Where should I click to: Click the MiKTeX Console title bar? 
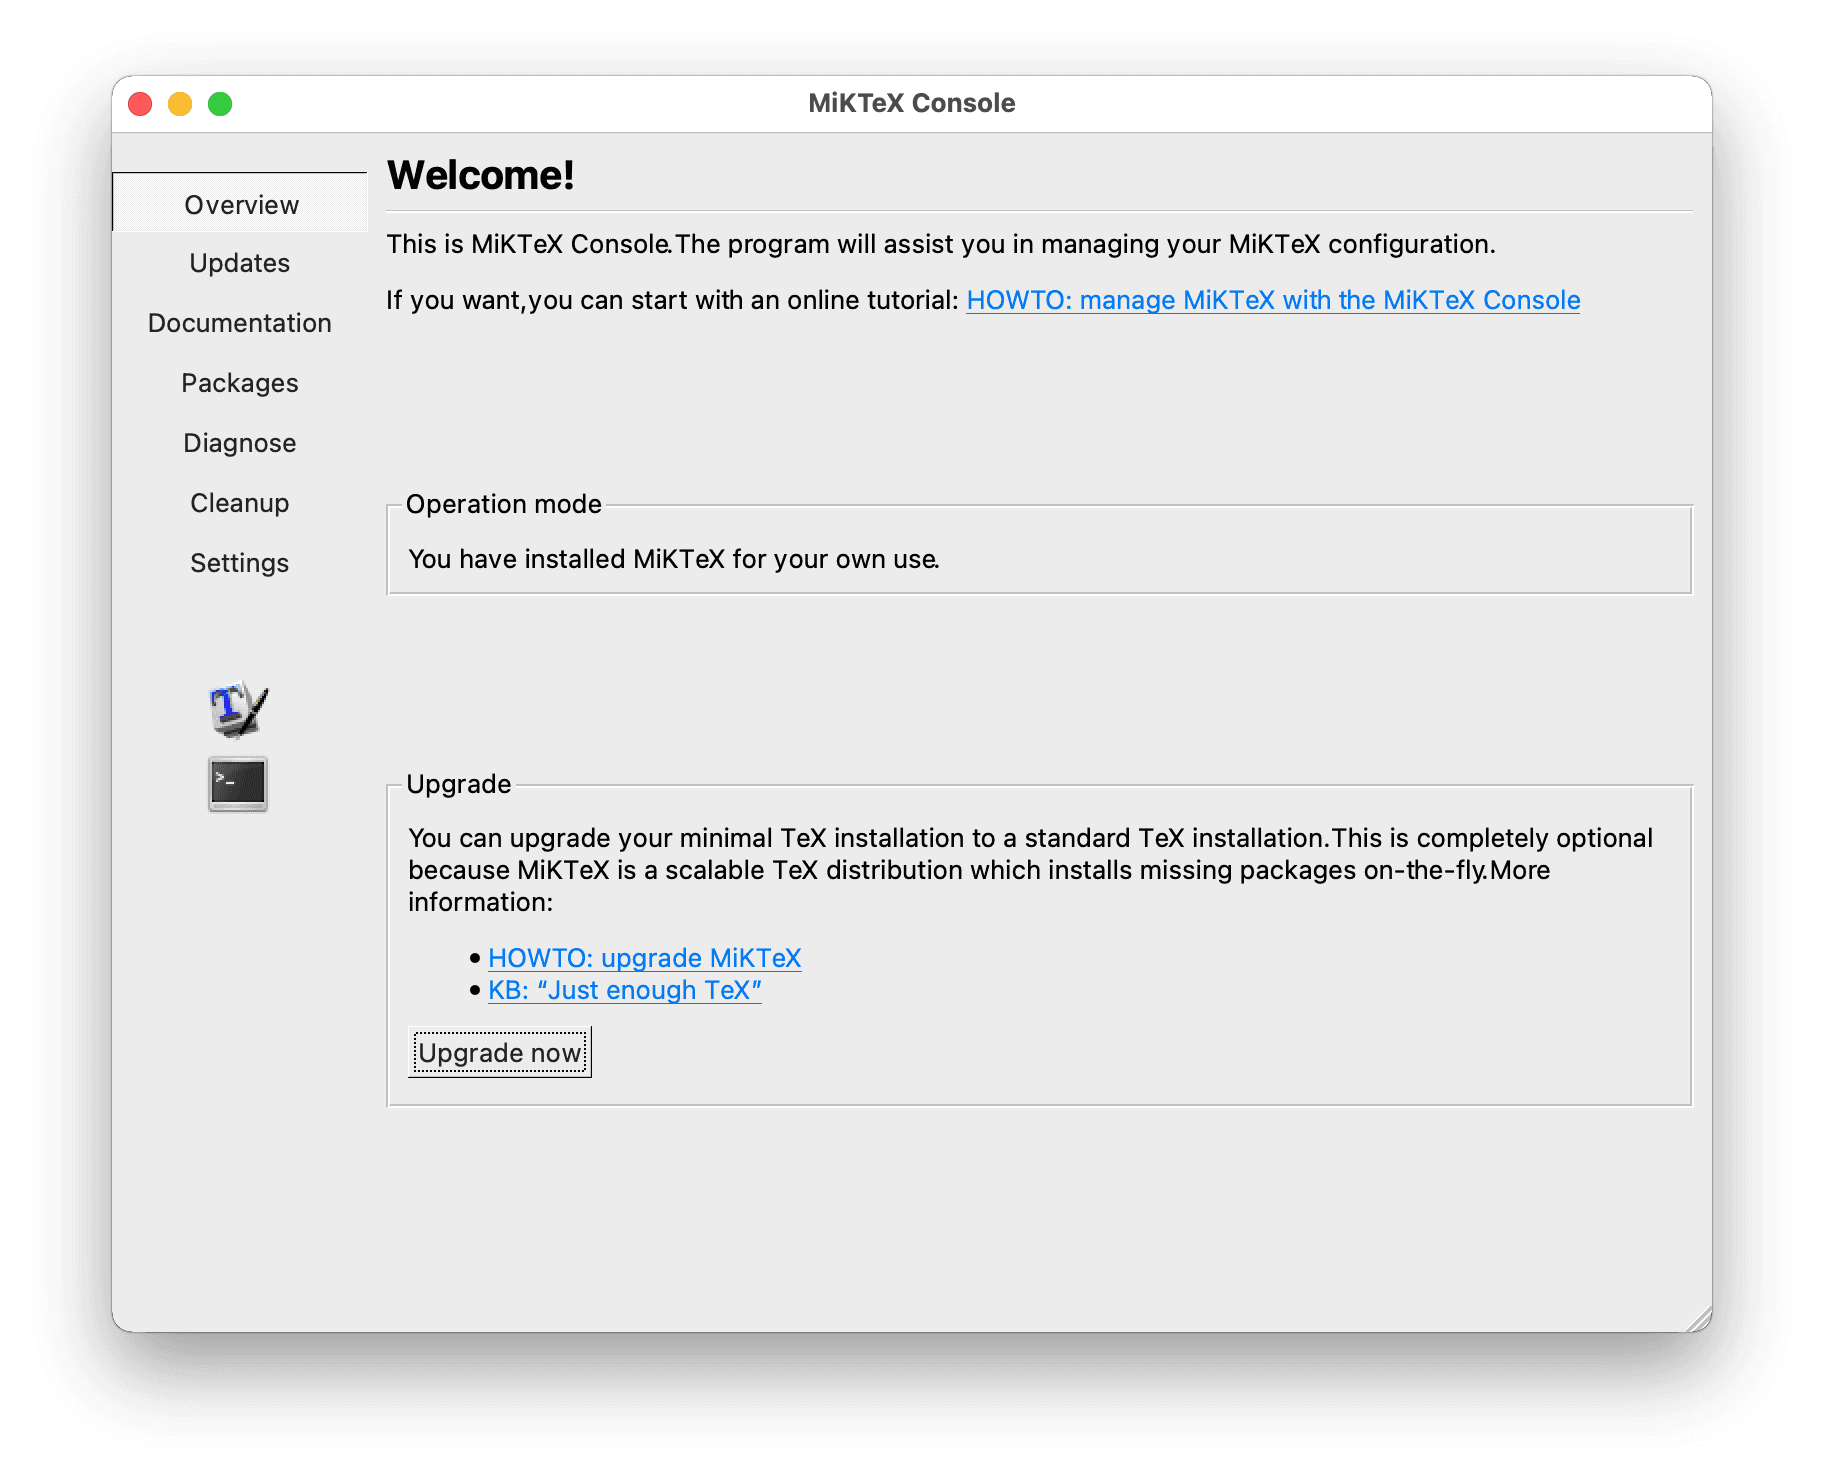[911, 103]
